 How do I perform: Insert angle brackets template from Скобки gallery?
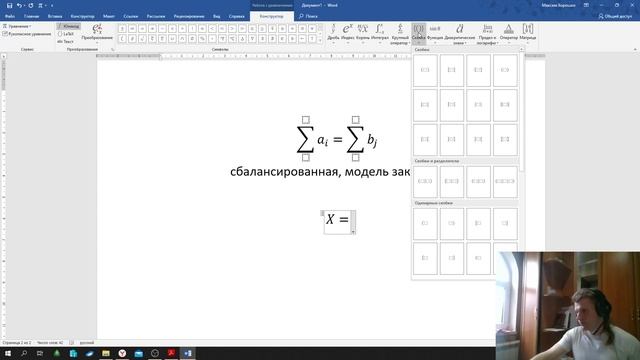pyautogui.click(x=505, y=70)
